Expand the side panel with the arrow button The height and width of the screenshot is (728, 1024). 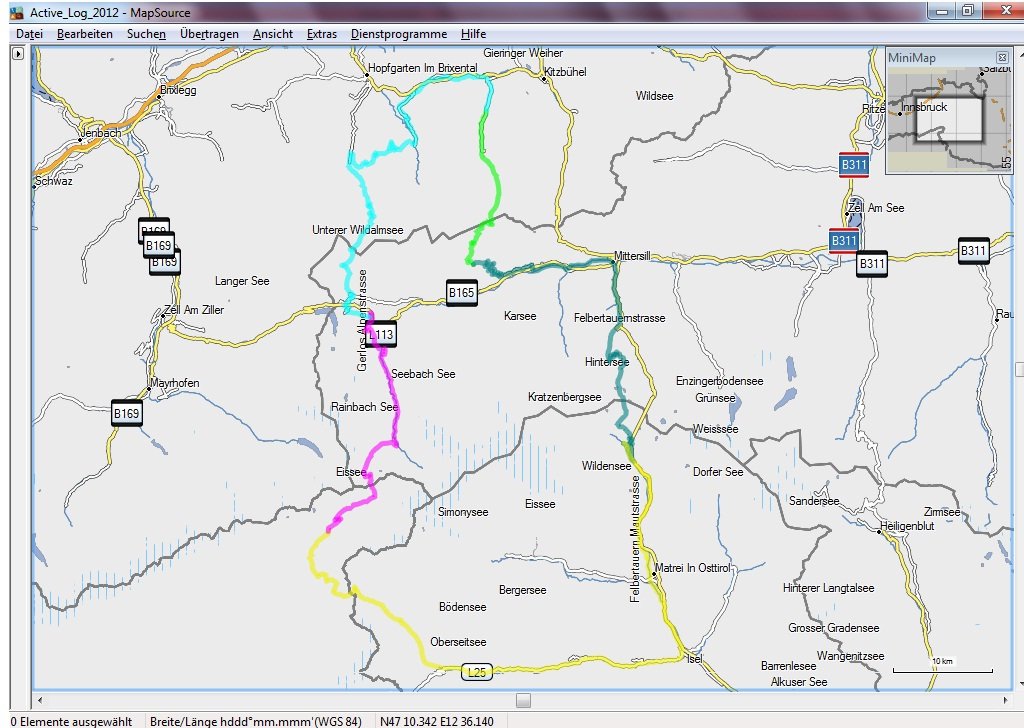tap(16, 53)
